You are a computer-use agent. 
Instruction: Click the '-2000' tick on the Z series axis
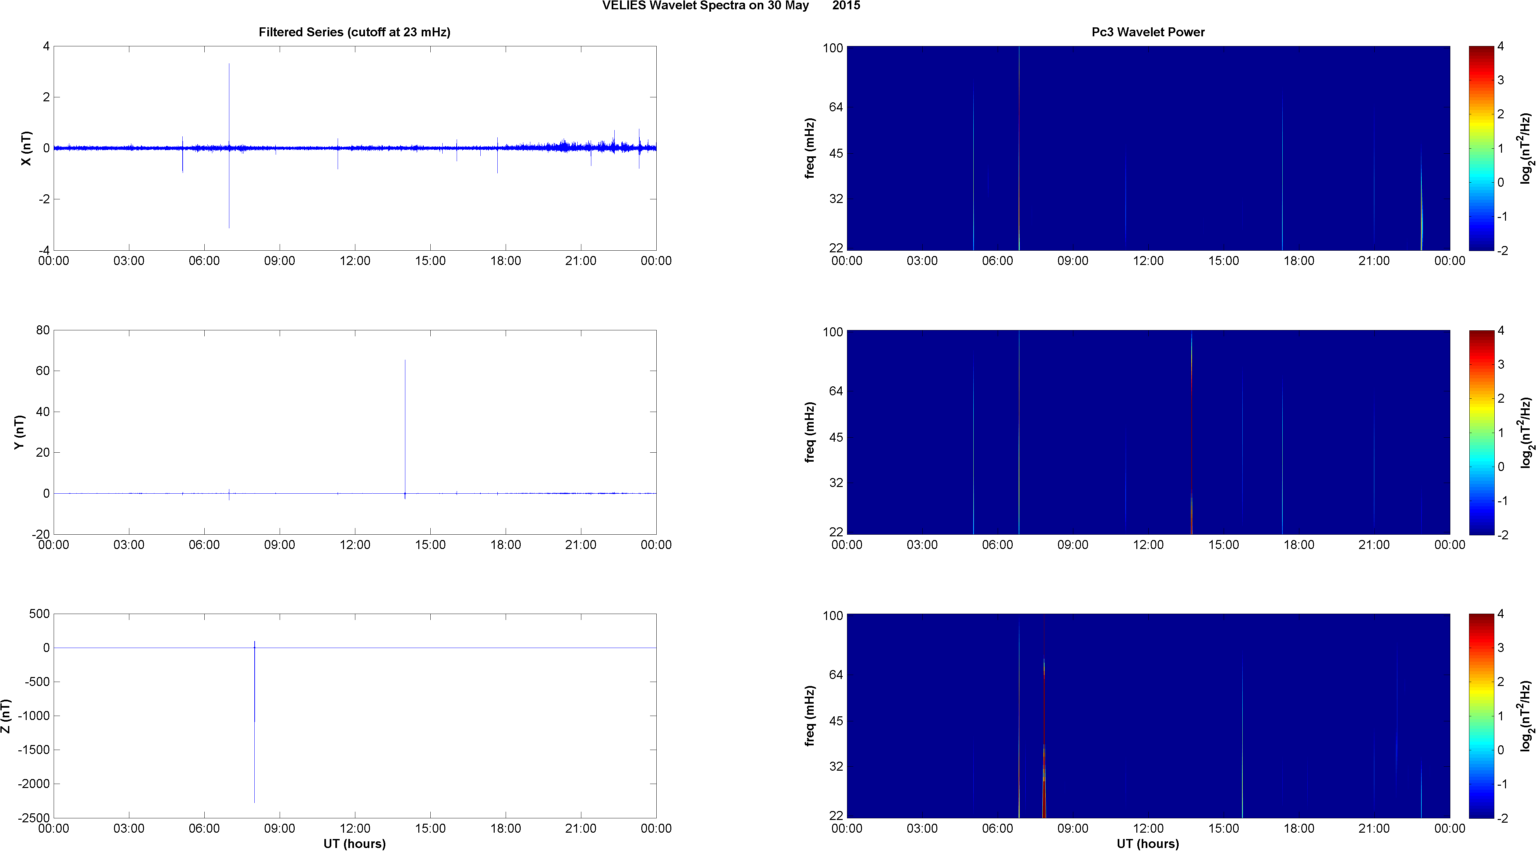click(34, 785)
